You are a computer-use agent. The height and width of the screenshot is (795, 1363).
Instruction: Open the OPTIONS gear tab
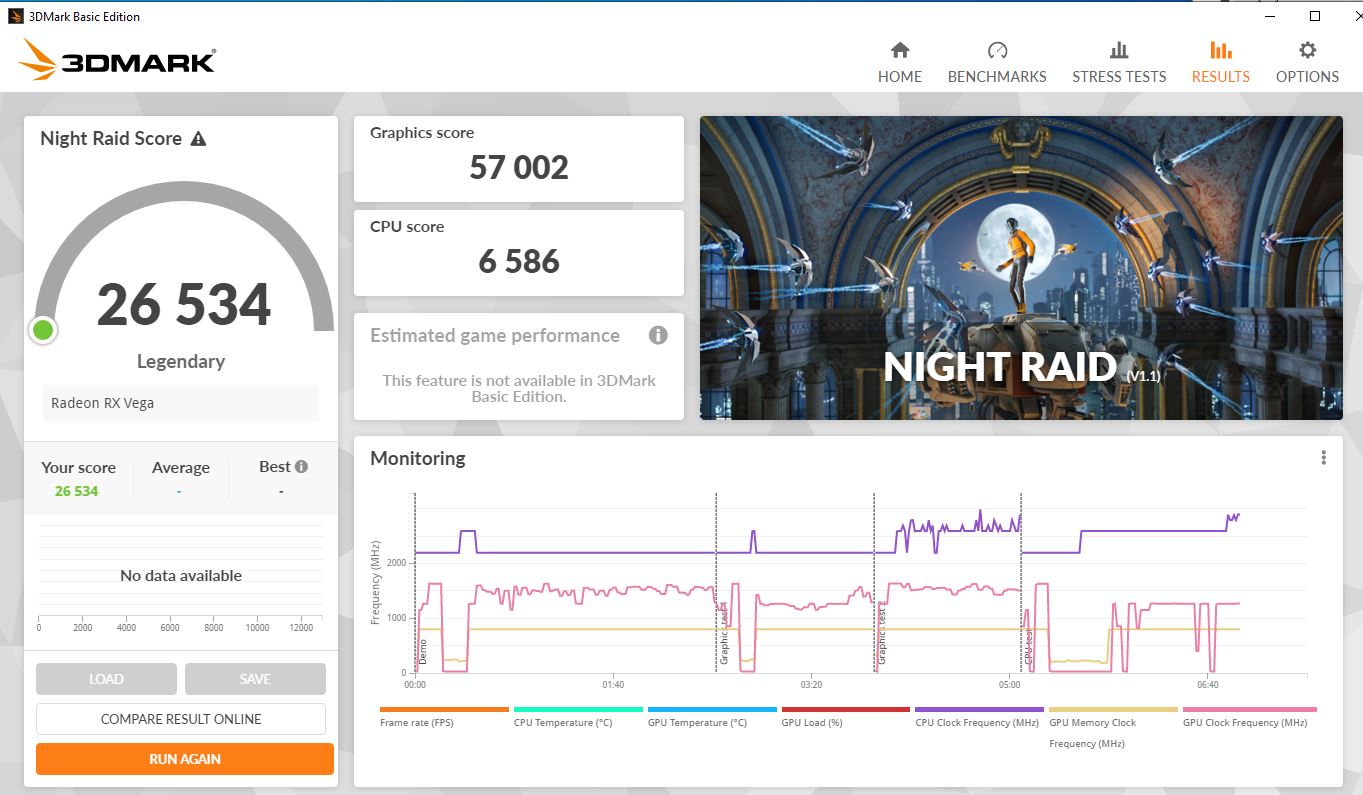(x=1307, y=63)
